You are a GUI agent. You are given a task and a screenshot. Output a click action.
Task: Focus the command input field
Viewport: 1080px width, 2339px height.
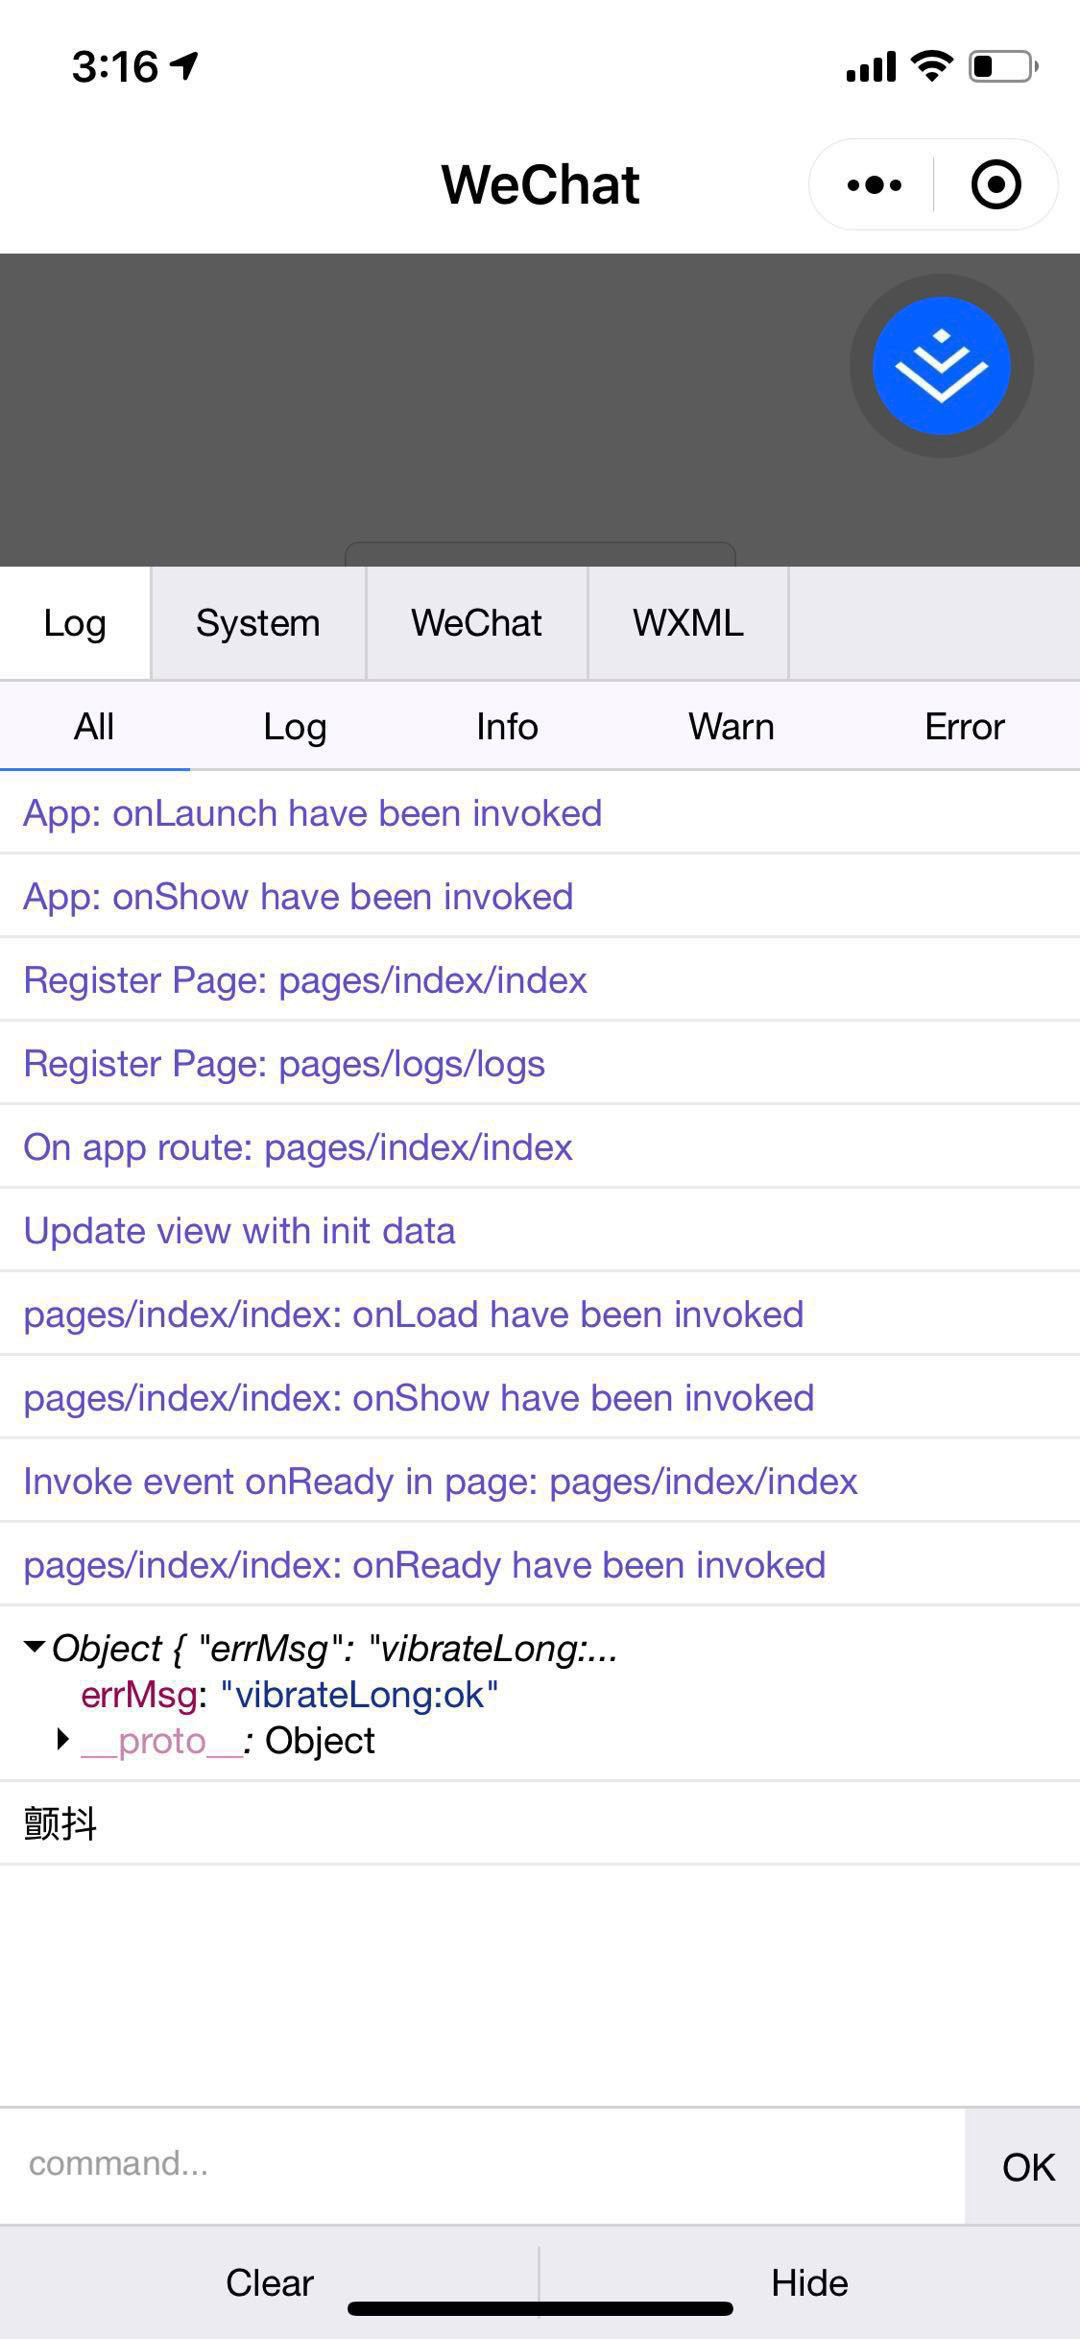point(482,2166)
